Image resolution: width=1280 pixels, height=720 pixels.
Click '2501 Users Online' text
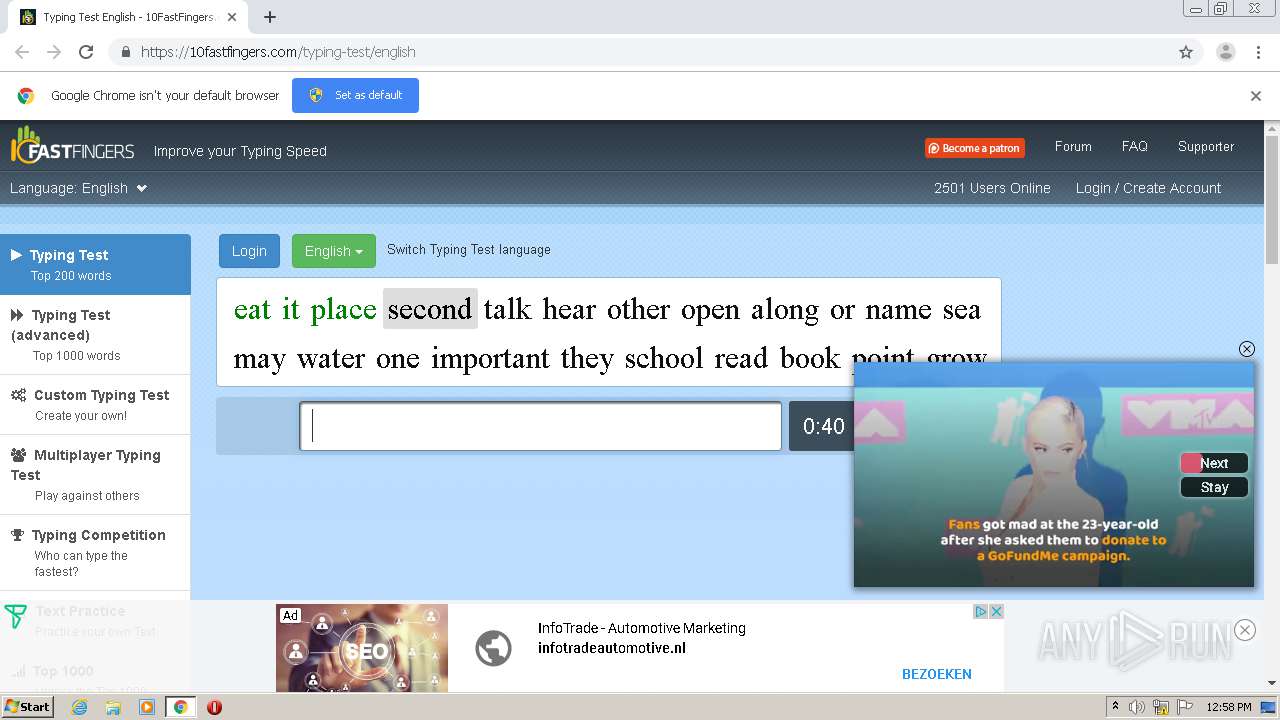point(992,188)
